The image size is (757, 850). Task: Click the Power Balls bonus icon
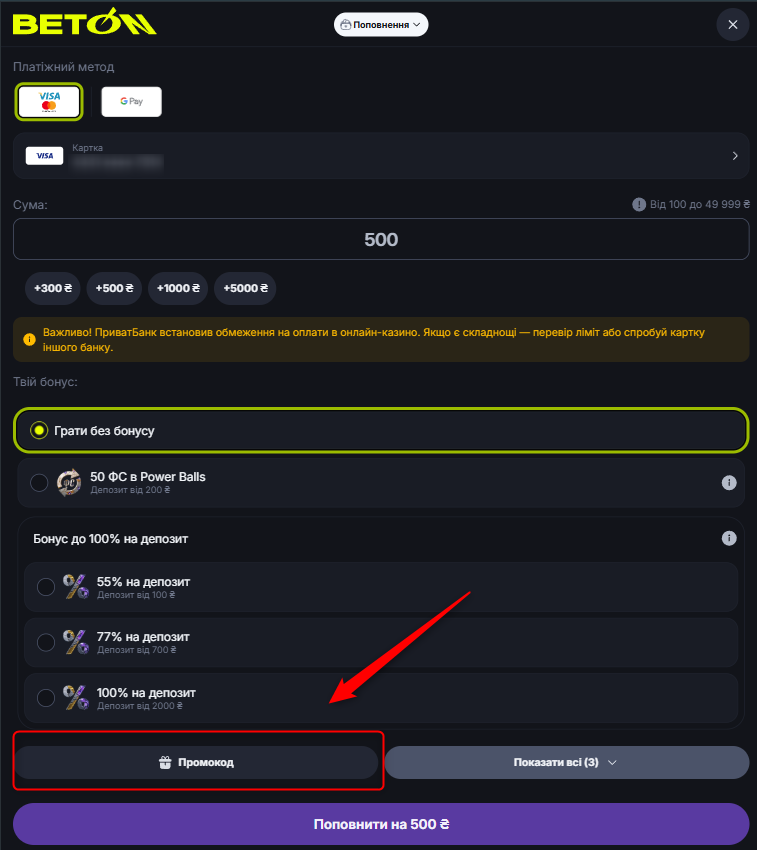pos(69,482)
